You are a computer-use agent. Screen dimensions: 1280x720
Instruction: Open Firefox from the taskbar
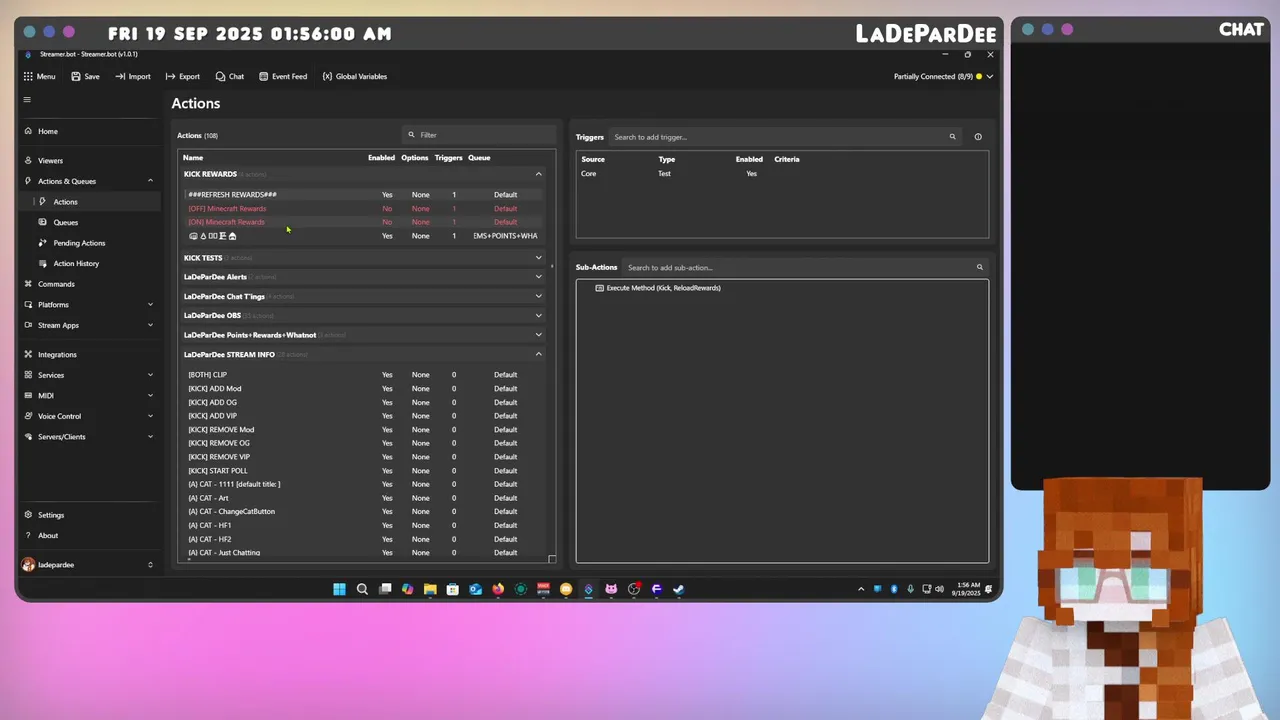[x=498, y=589]
